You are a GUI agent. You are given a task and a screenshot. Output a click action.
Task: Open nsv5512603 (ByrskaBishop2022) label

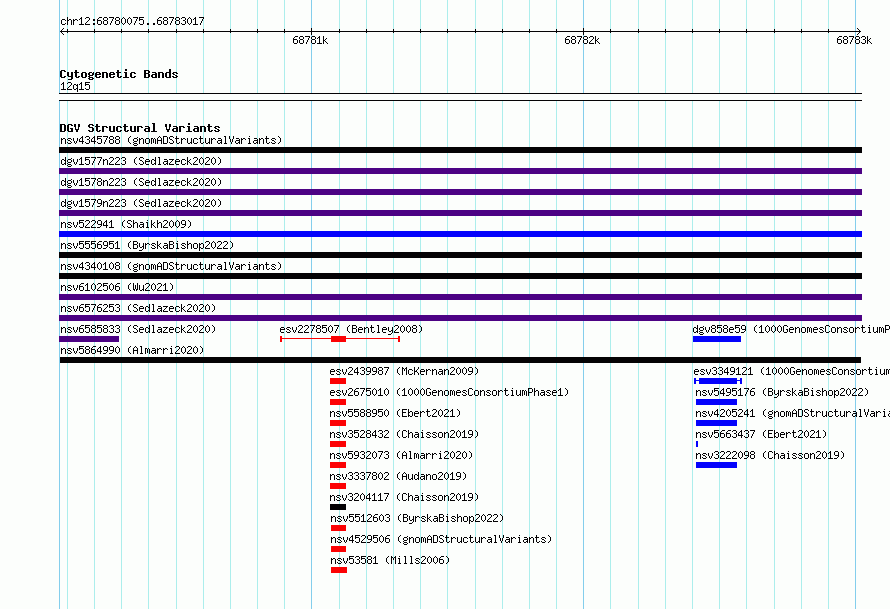pos(417,518)
